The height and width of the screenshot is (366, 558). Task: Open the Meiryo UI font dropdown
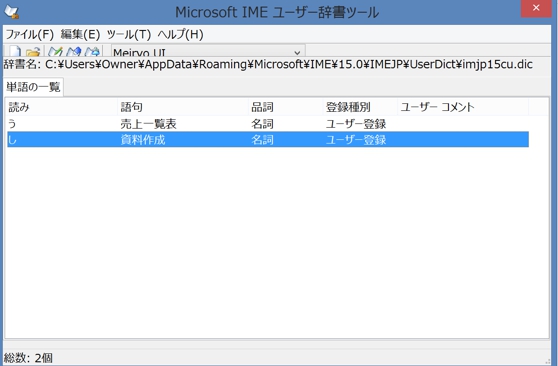pyautogui.click(x=209, y=52)
